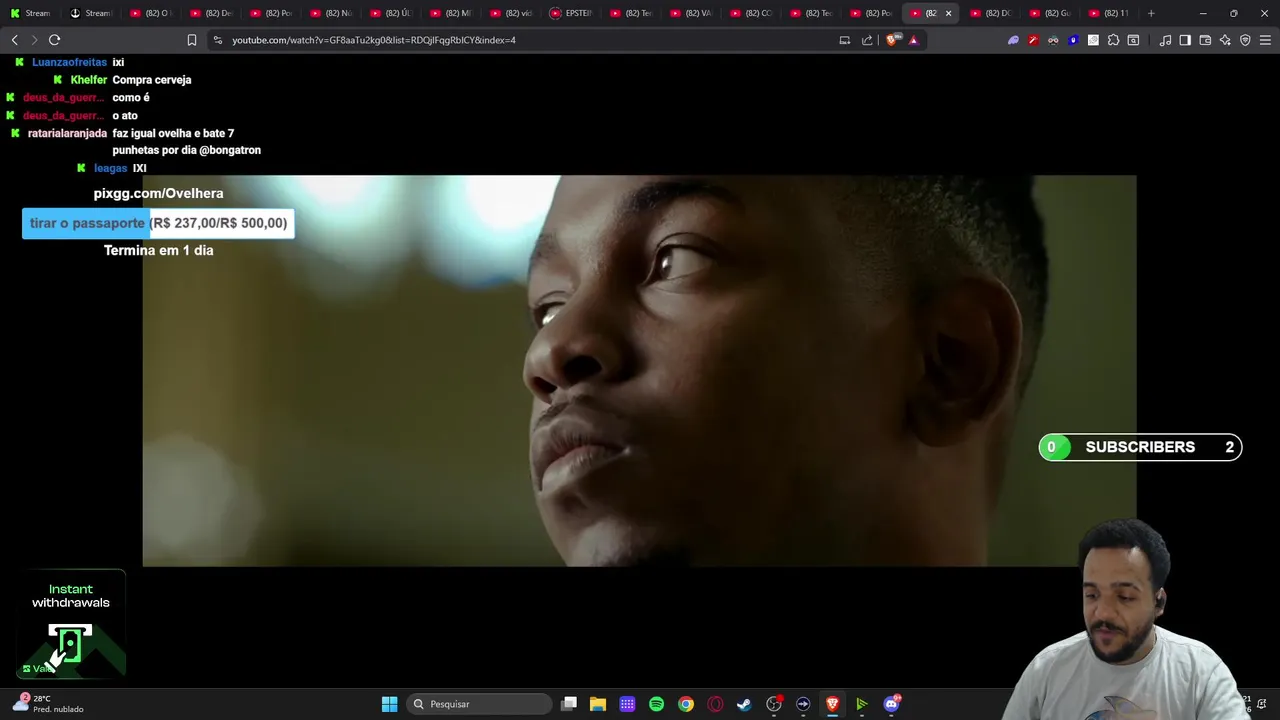Open the weather widget showing 28°C
The width and height of the screenshot is (1280, 720).
coord(48,703)
